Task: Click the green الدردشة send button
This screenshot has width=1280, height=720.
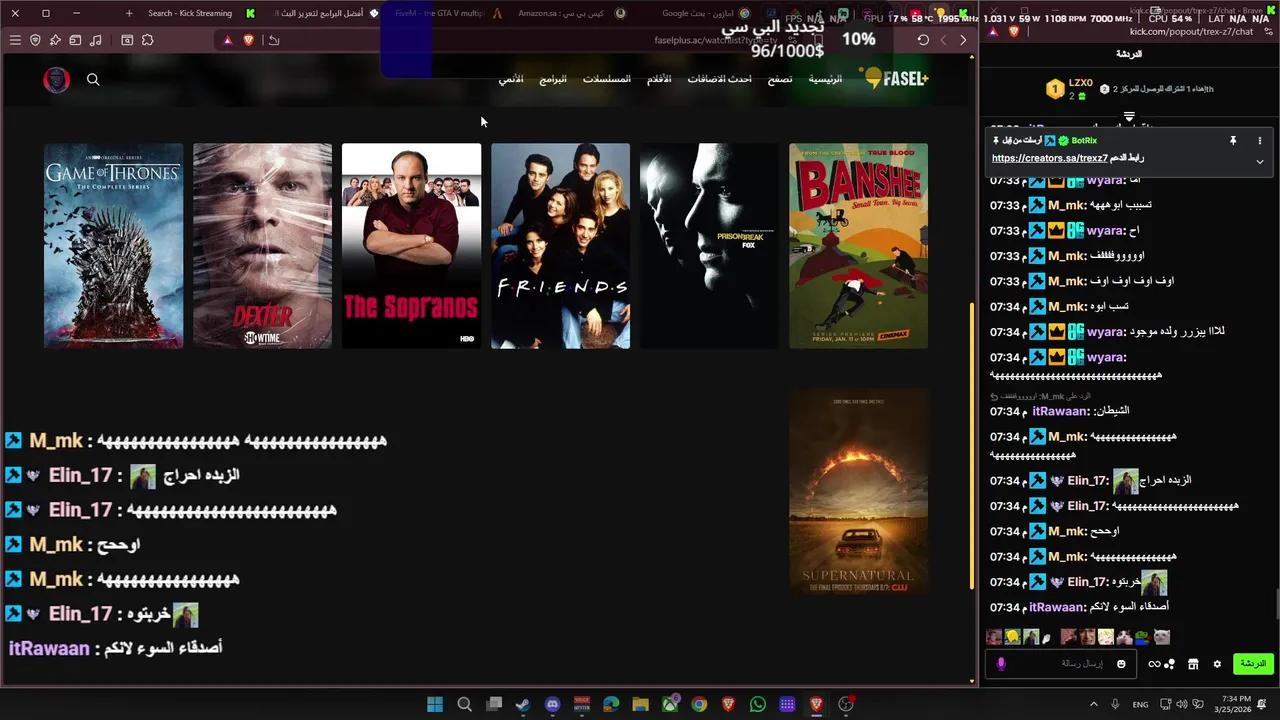Action: tap(1253, 664)
